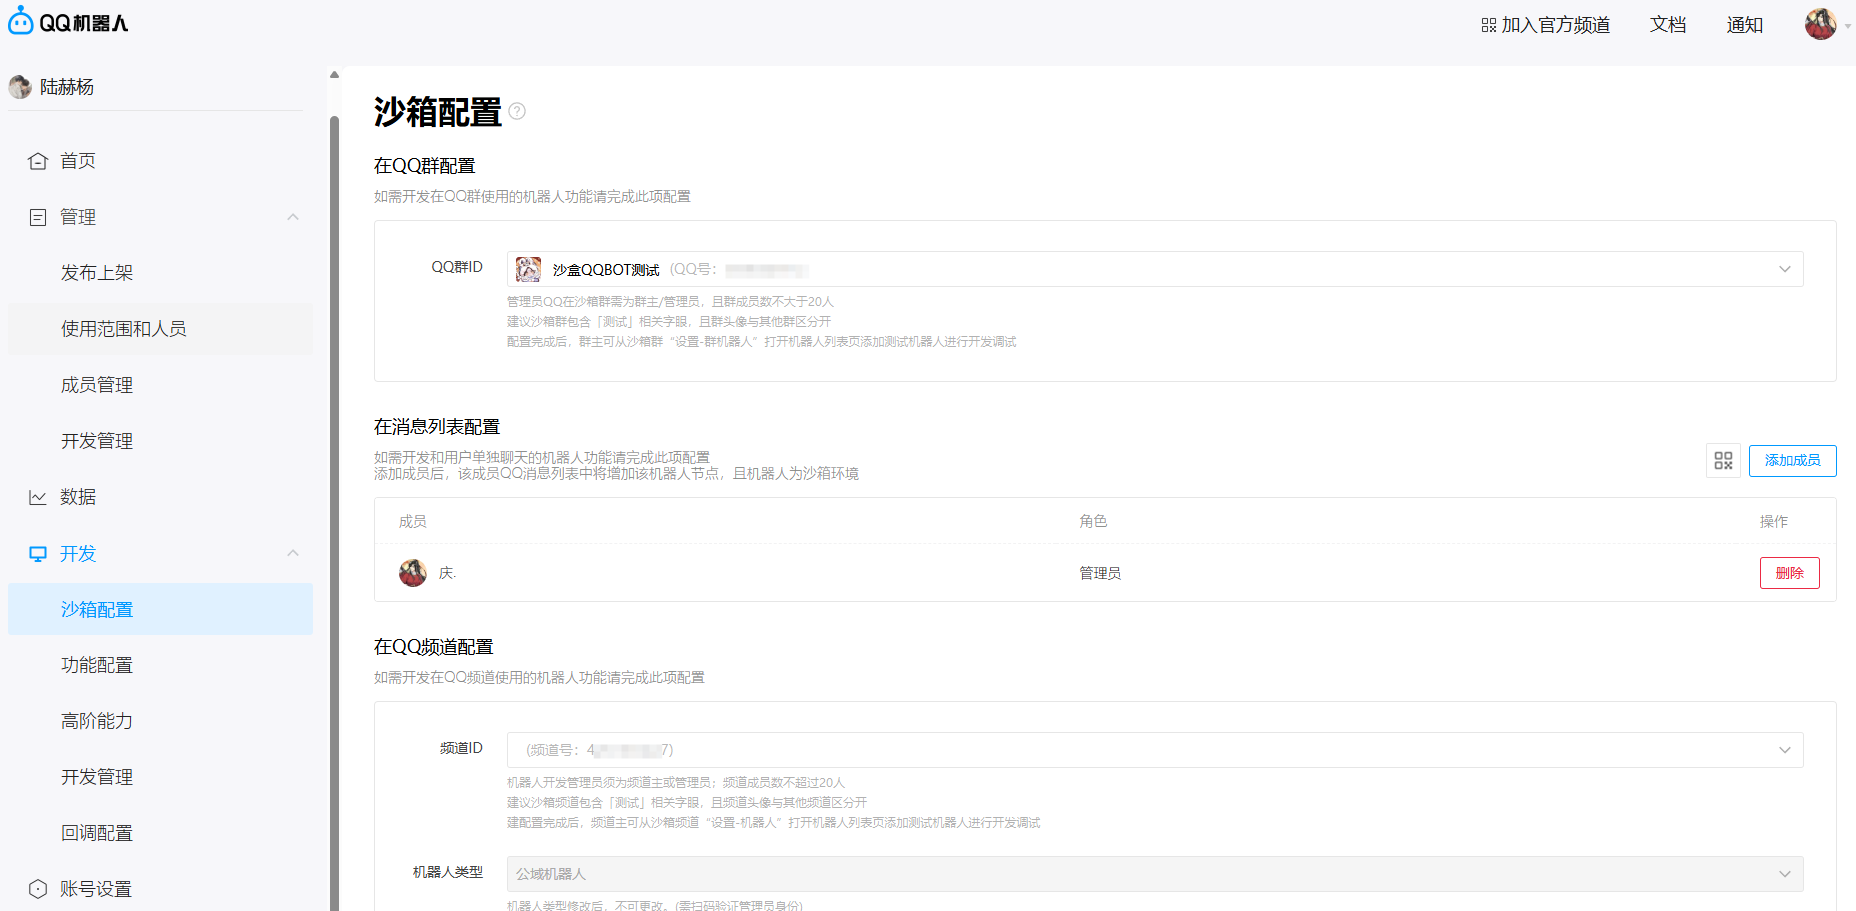
Task: Click the red 删除 button for 庆
Action: click(x=1789, y=573)
